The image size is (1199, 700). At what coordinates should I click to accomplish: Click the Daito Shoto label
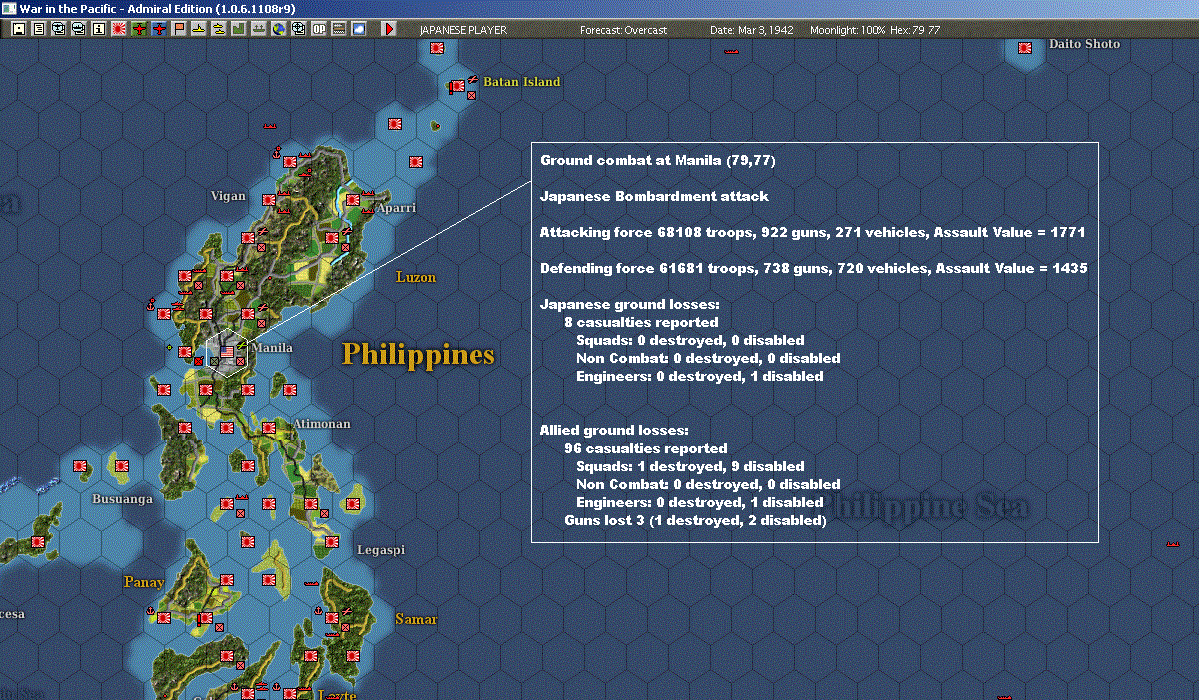click(x=1084, y=44)
